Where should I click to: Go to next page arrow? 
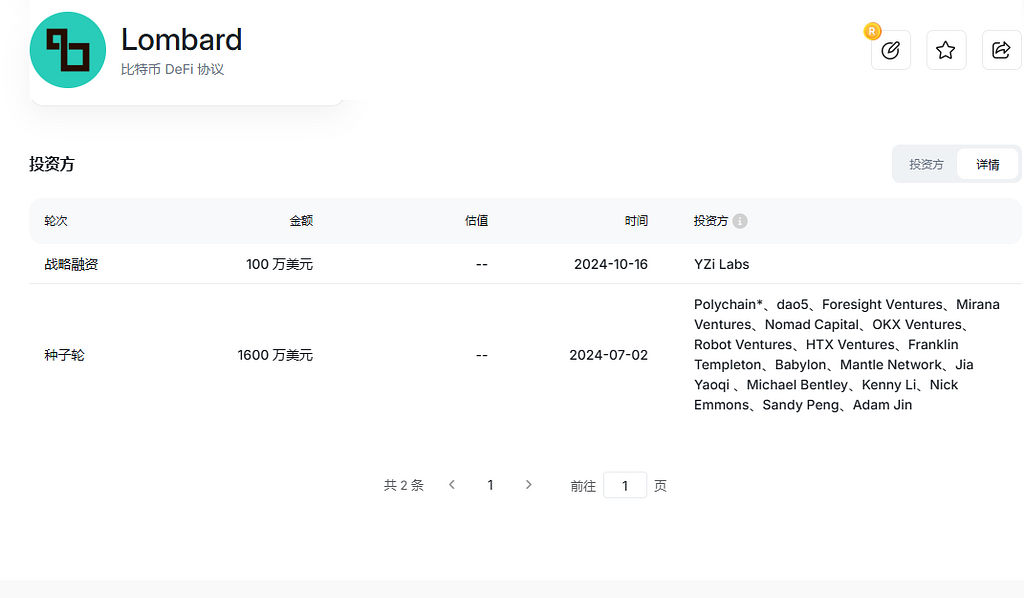[x=529, y=485]
